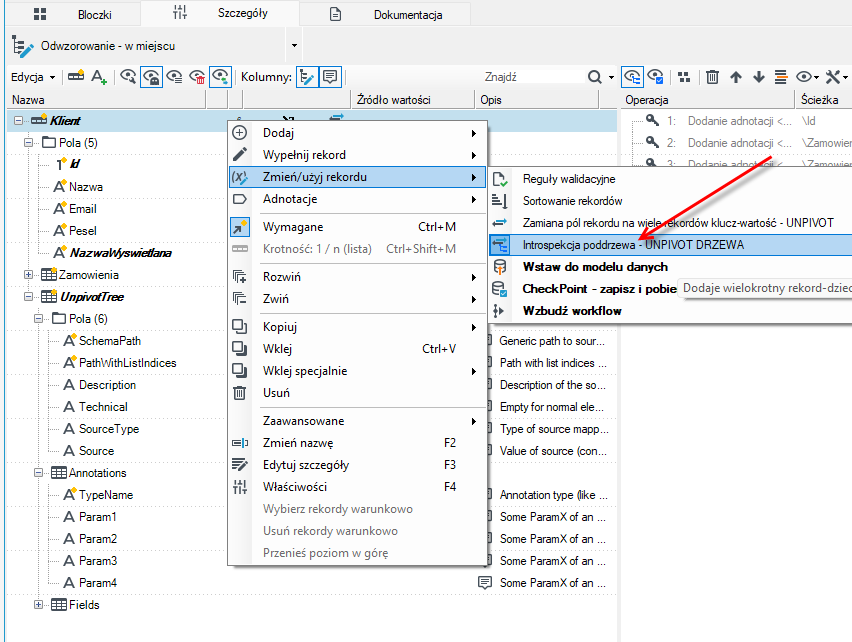Choose Introspekcja poddrzewa - UNPIVOT DRZEWA
The width and height of the screenshot is (852, 642).
(x=671, y=245)
